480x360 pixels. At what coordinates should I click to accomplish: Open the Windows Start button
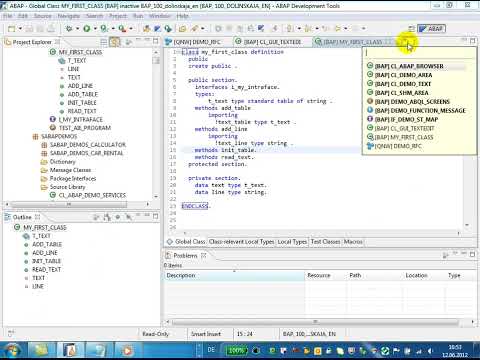pyautogui.click(x=13, y=351)
